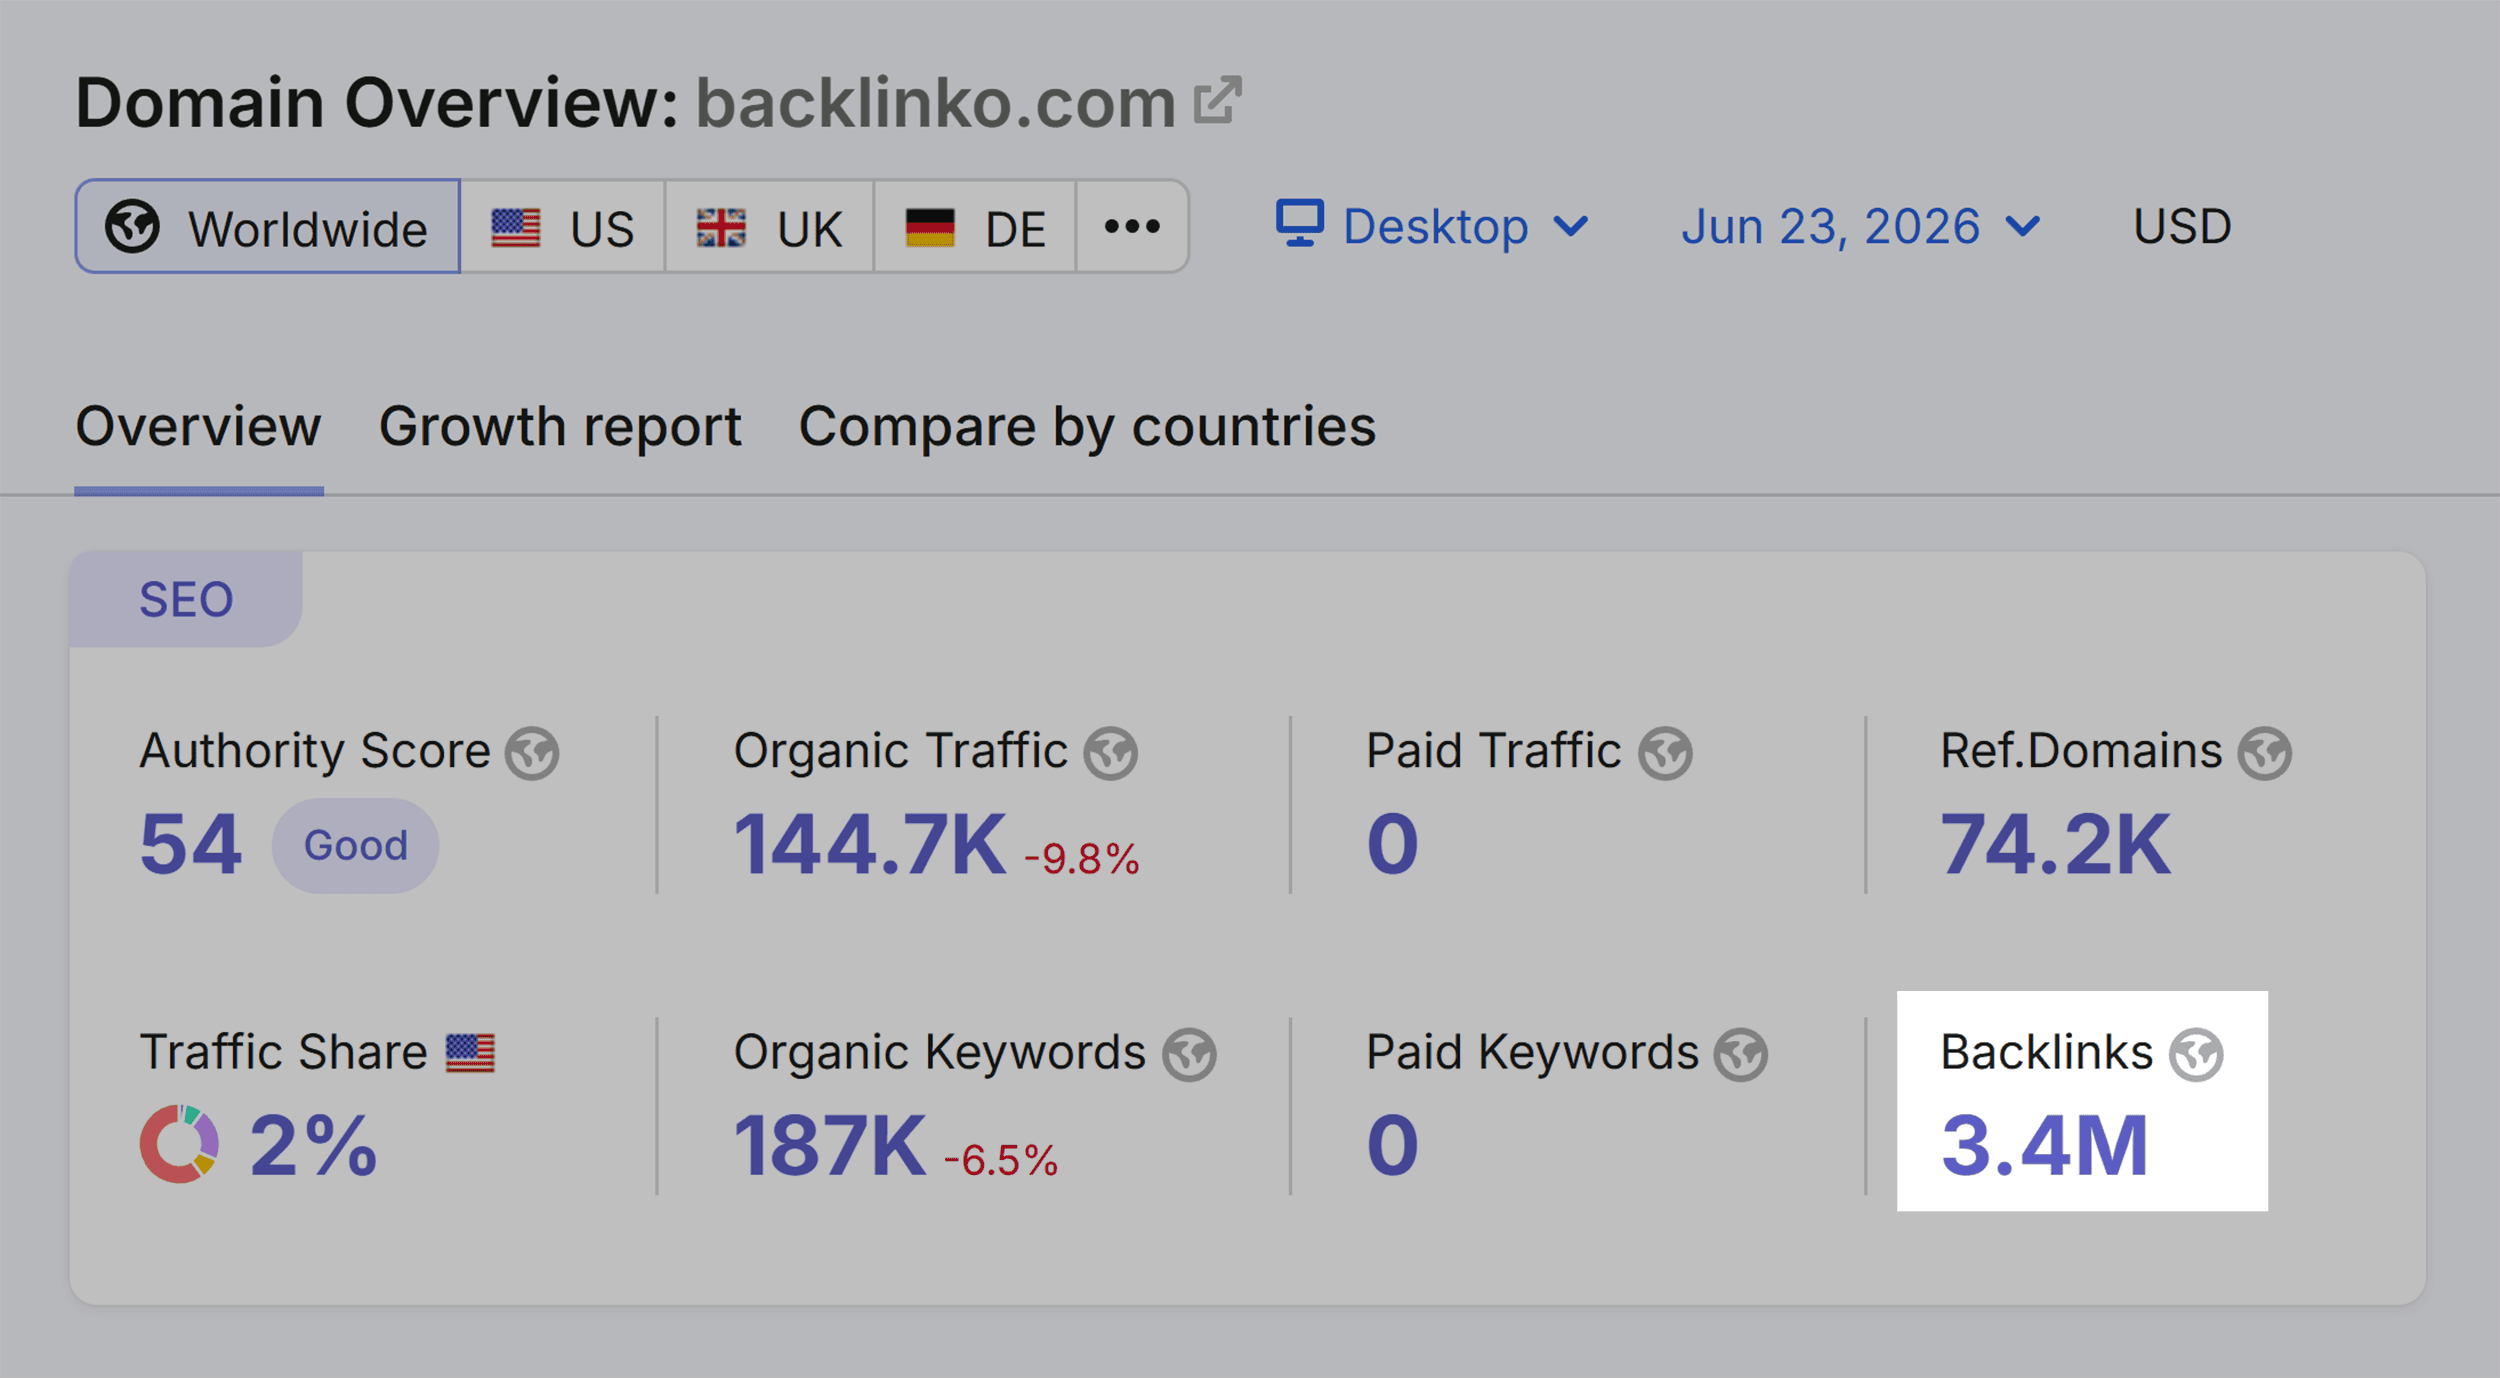
Task: Switch to the UK database tab
Action: [x=769, y=226]
